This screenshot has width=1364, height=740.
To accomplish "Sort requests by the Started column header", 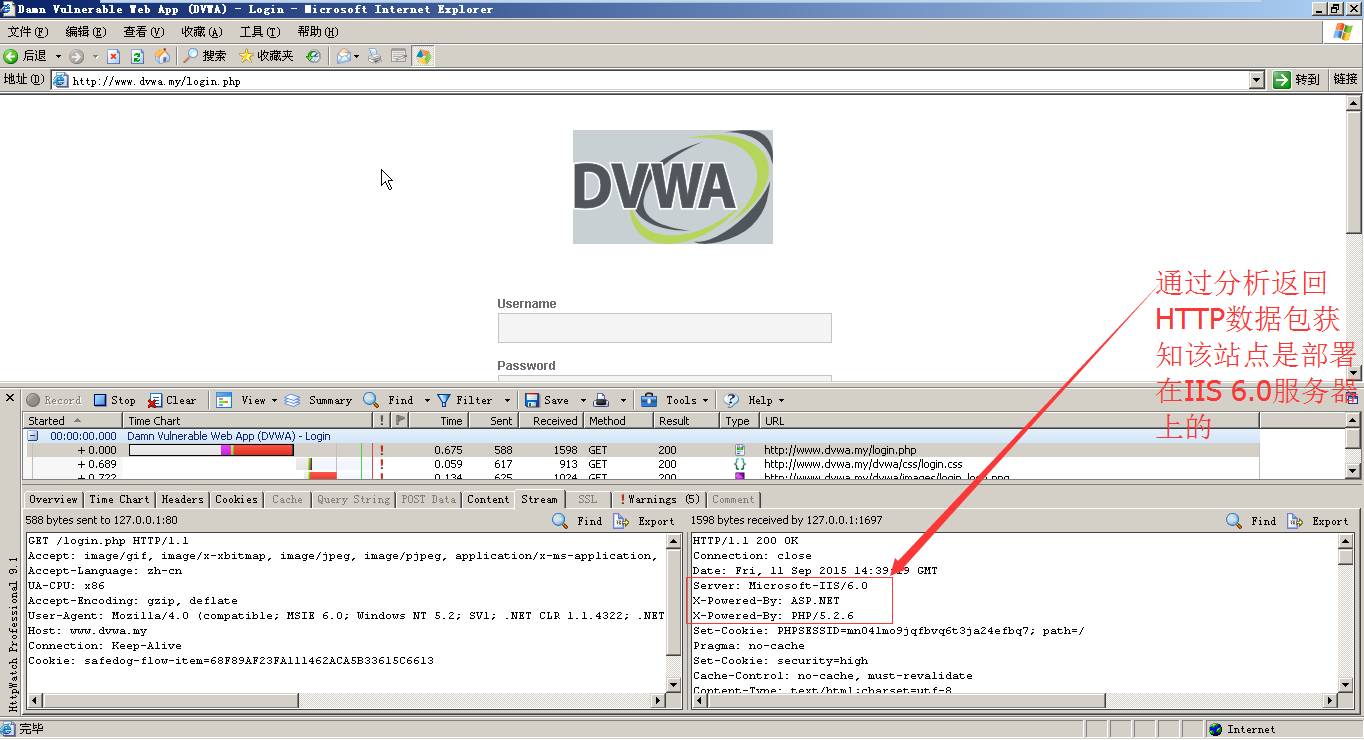I will [73, 421].
